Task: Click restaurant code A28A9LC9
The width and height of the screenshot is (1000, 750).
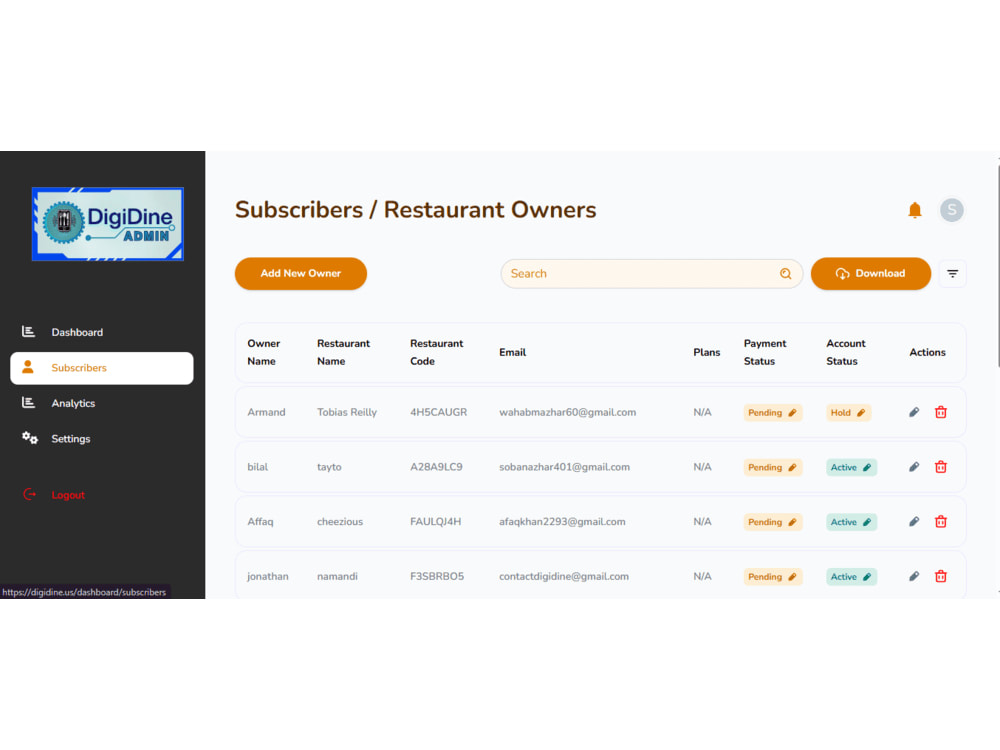Action: pyautogui.click(x=436, y=467)
